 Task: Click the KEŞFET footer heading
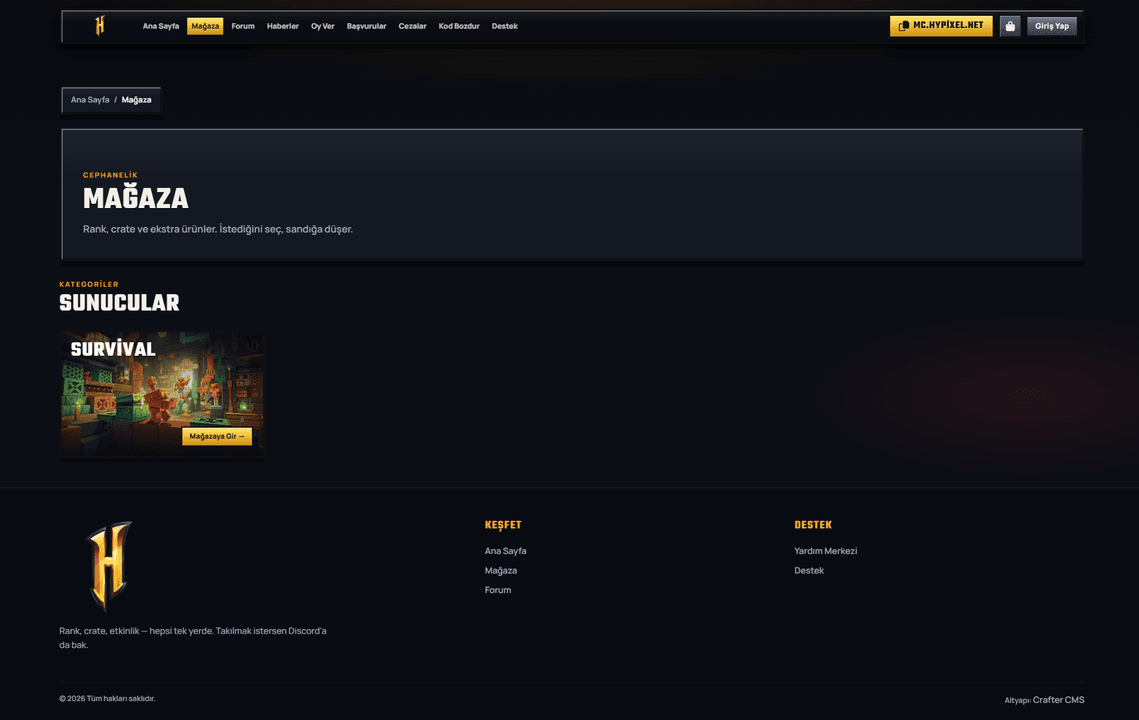click(503, 525)
